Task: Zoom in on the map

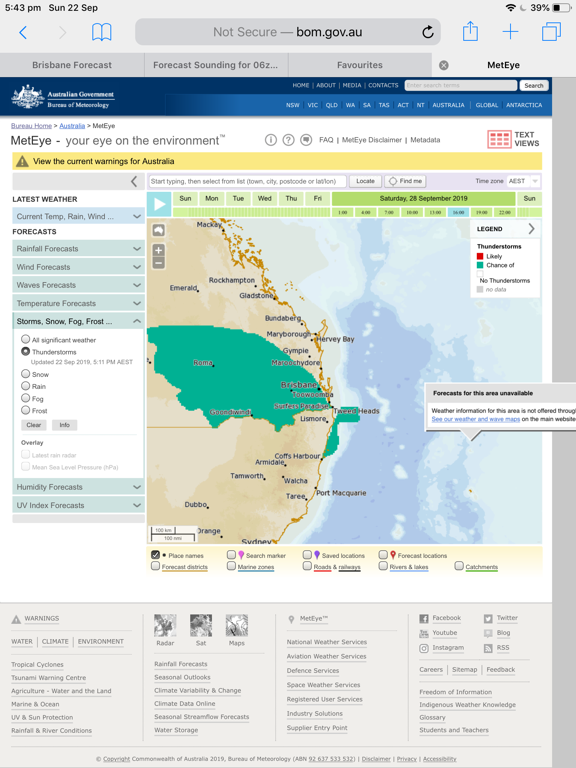Action: tap(158, 250)
